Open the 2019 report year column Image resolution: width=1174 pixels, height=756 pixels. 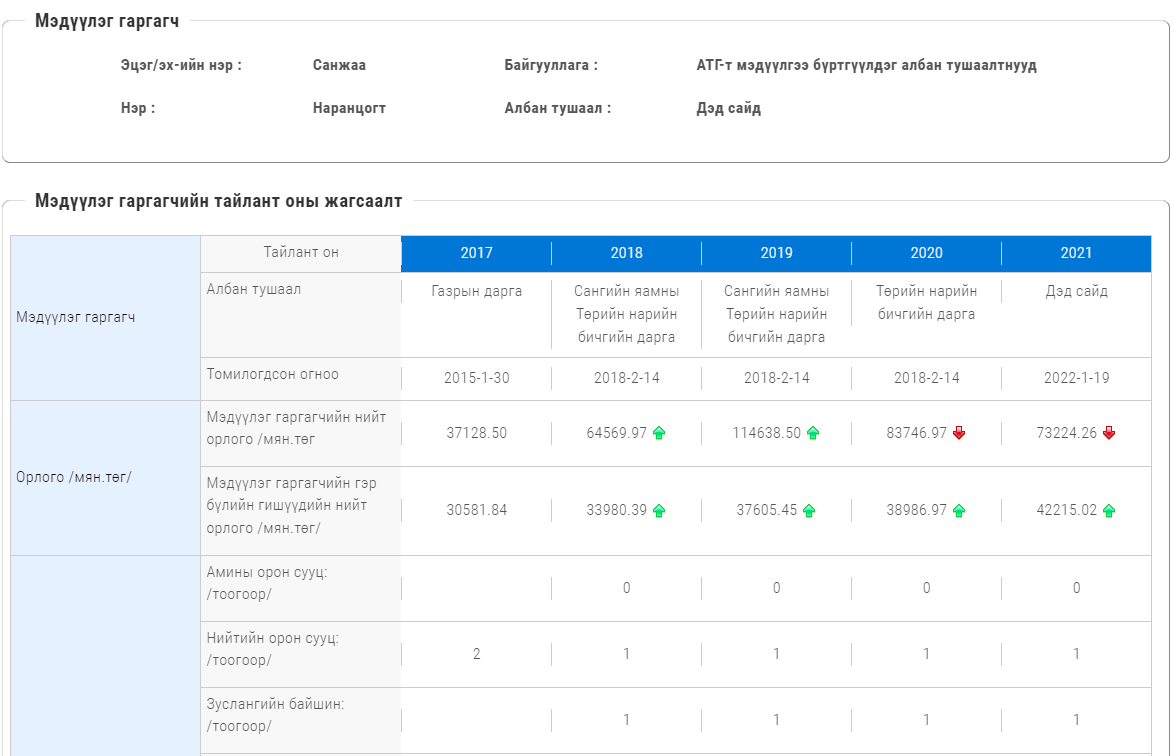[776, 253]
